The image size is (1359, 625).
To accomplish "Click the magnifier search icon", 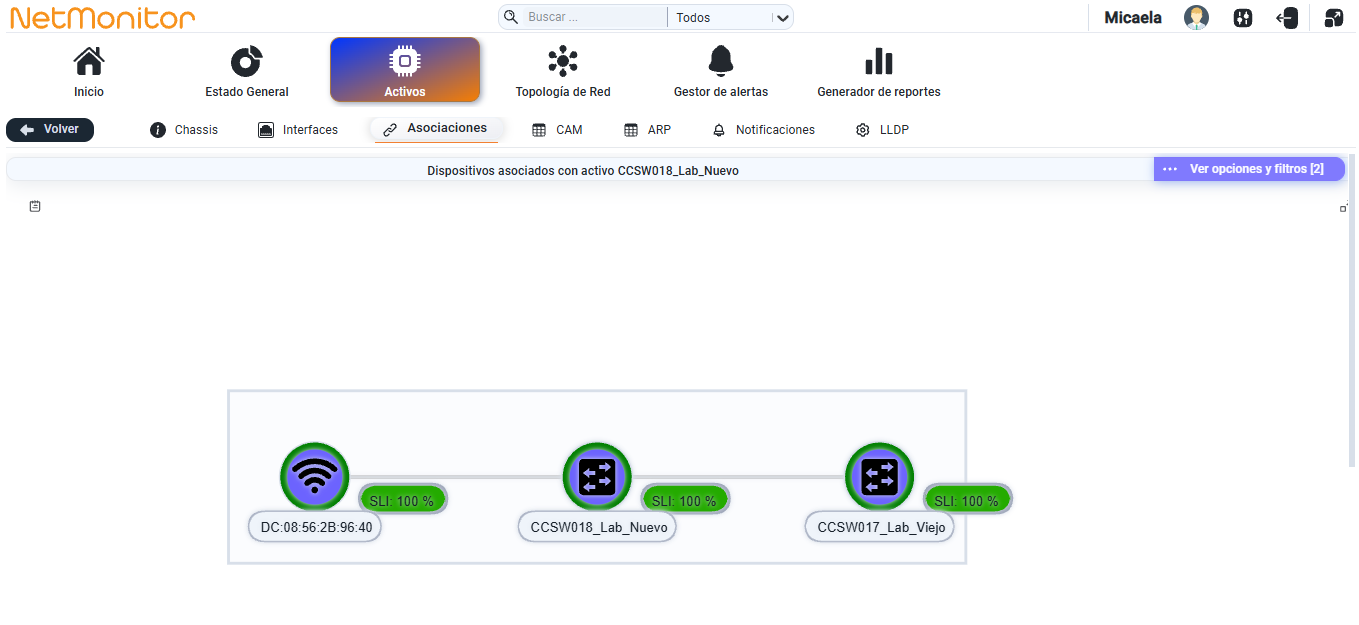I will click(x=511, y=17).
